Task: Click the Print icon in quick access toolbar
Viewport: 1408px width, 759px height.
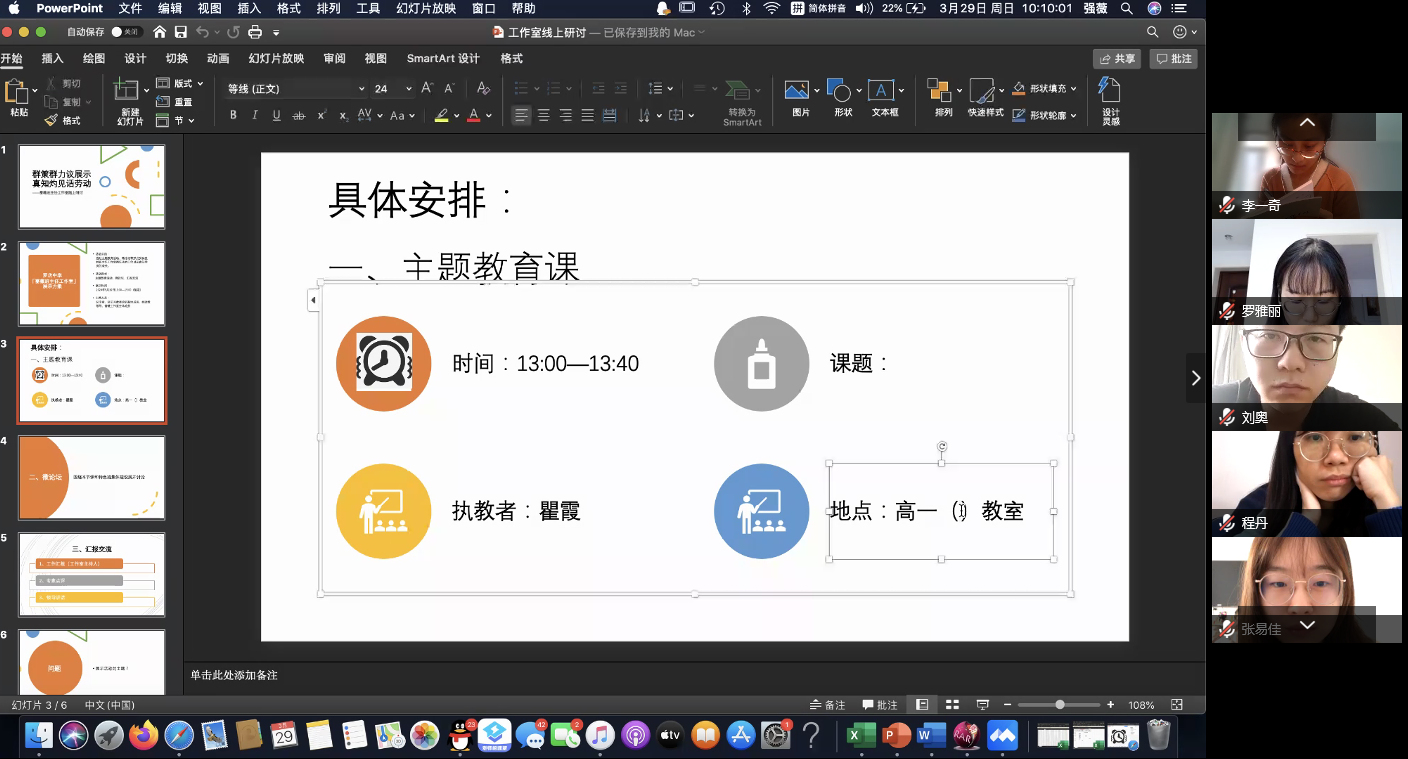Action: (x=255, y=32)
